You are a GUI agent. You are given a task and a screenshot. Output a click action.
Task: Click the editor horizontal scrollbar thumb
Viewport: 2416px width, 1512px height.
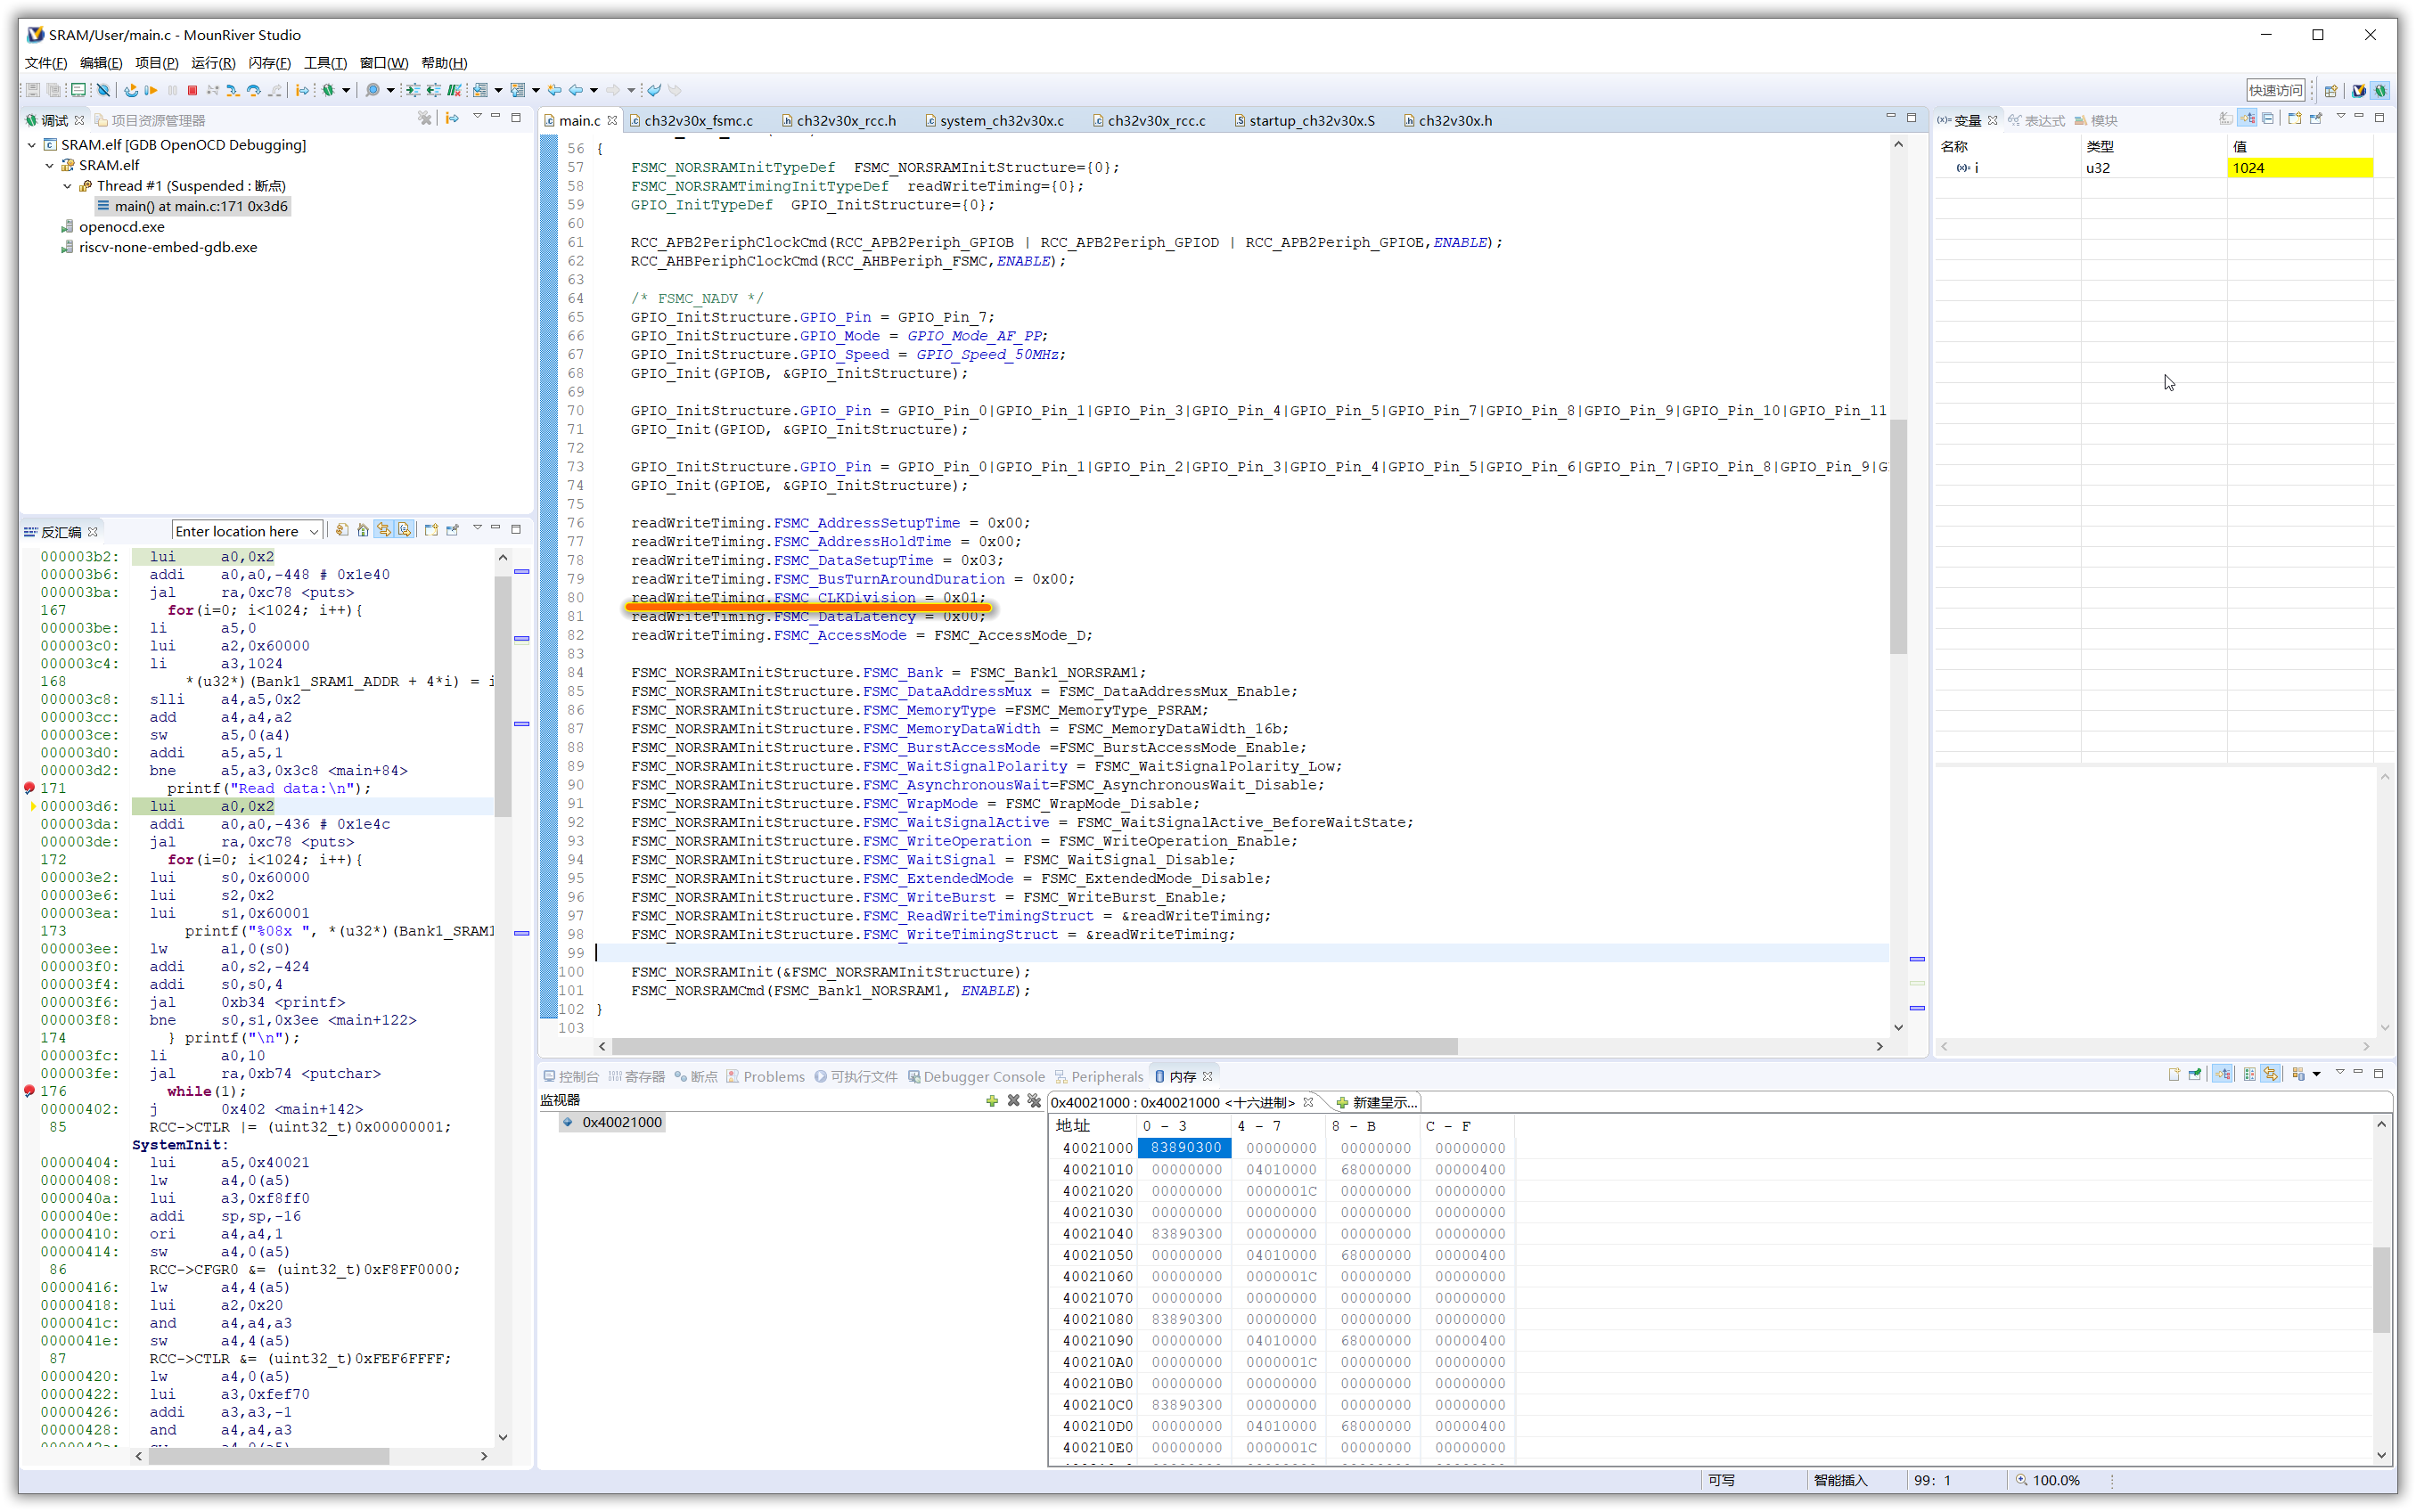tap(1034, 1046)
